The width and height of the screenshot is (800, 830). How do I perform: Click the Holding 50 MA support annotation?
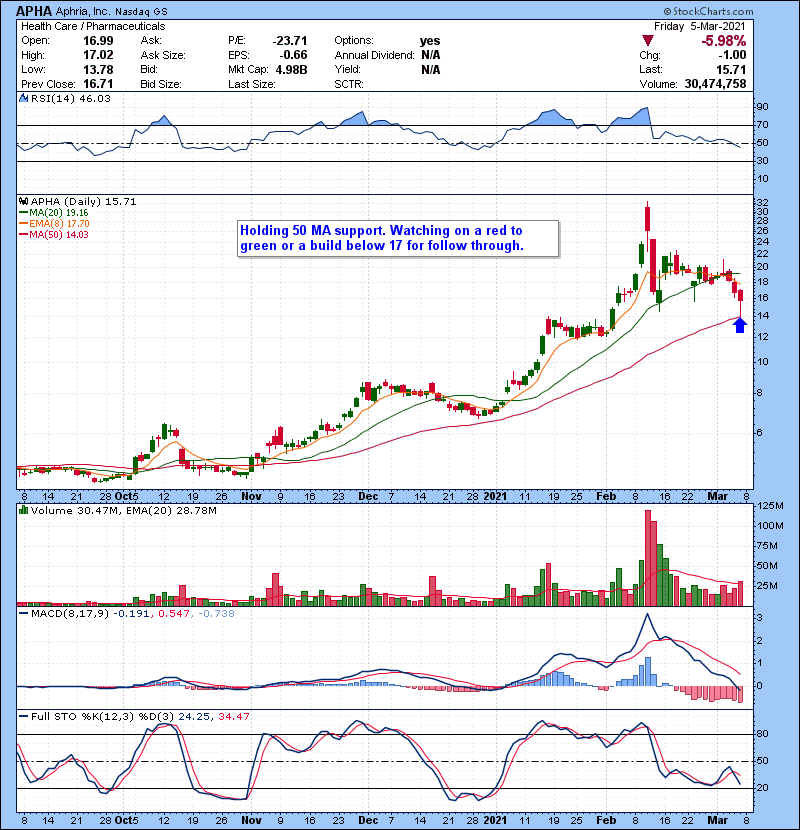point(398,238)
